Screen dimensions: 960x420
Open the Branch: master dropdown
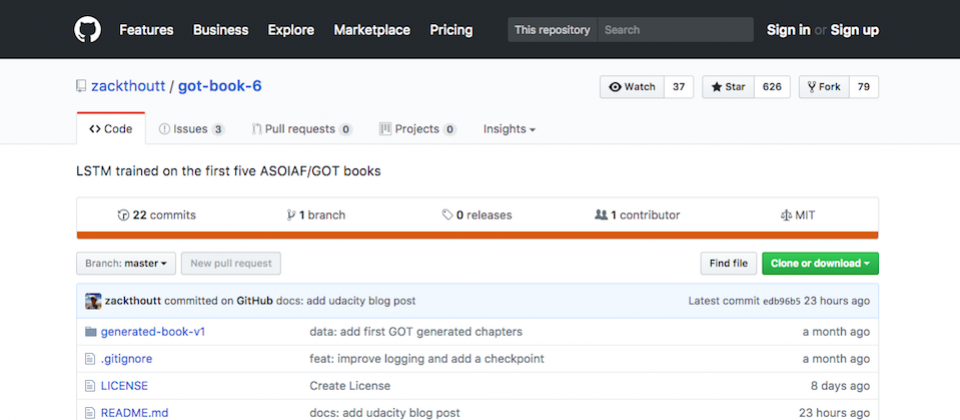126,263
